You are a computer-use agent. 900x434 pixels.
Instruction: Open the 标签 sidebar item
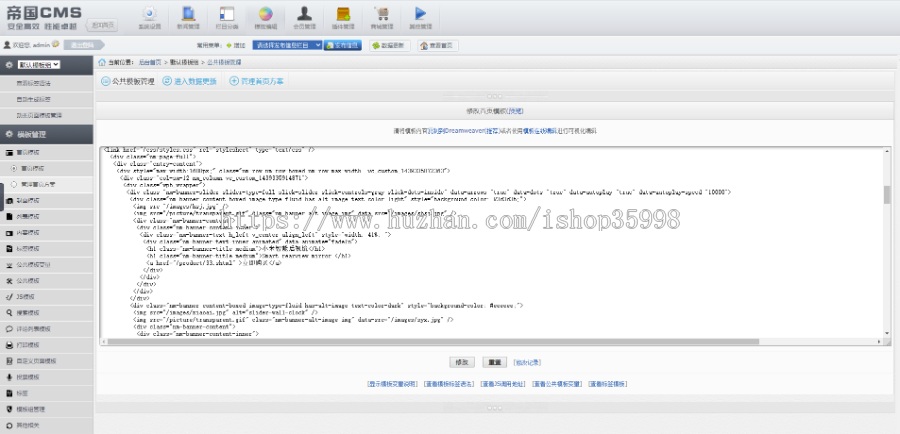46,393
